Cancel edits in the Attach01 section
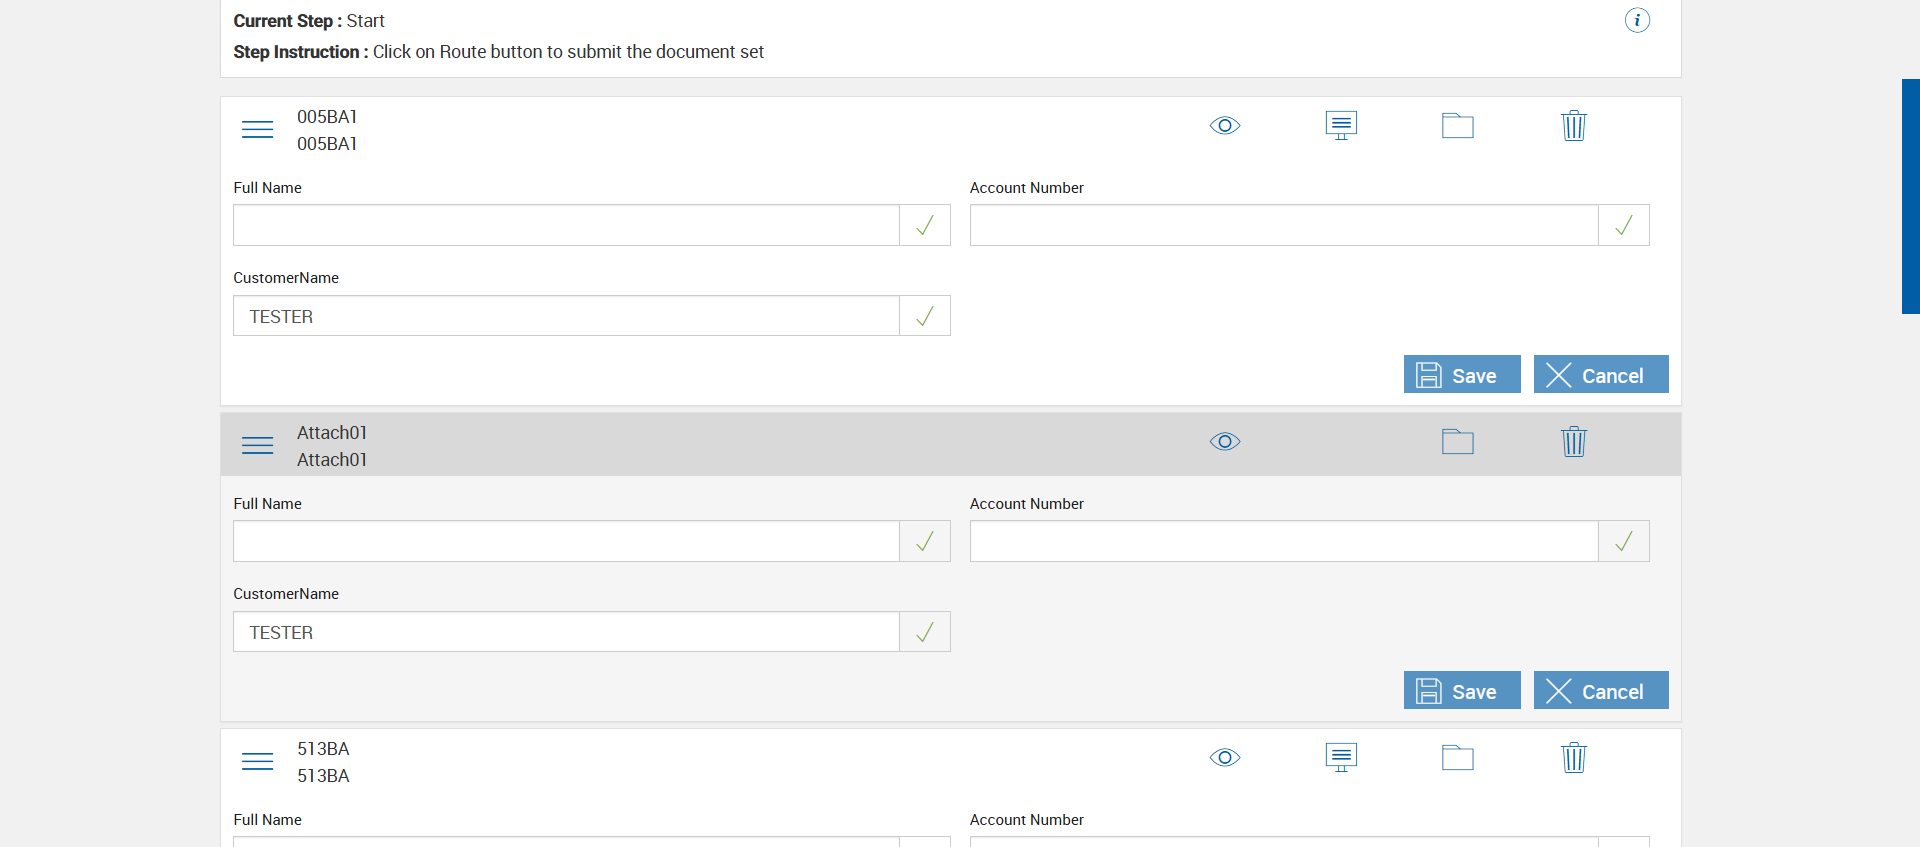The width and height of the screenshot is (1920, 847). pos(1600,691)
